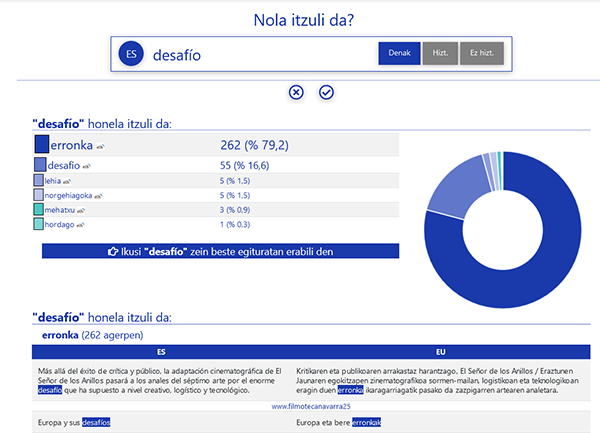Click the ES language circle badge

pyautogui.click(x=131, y=55)
